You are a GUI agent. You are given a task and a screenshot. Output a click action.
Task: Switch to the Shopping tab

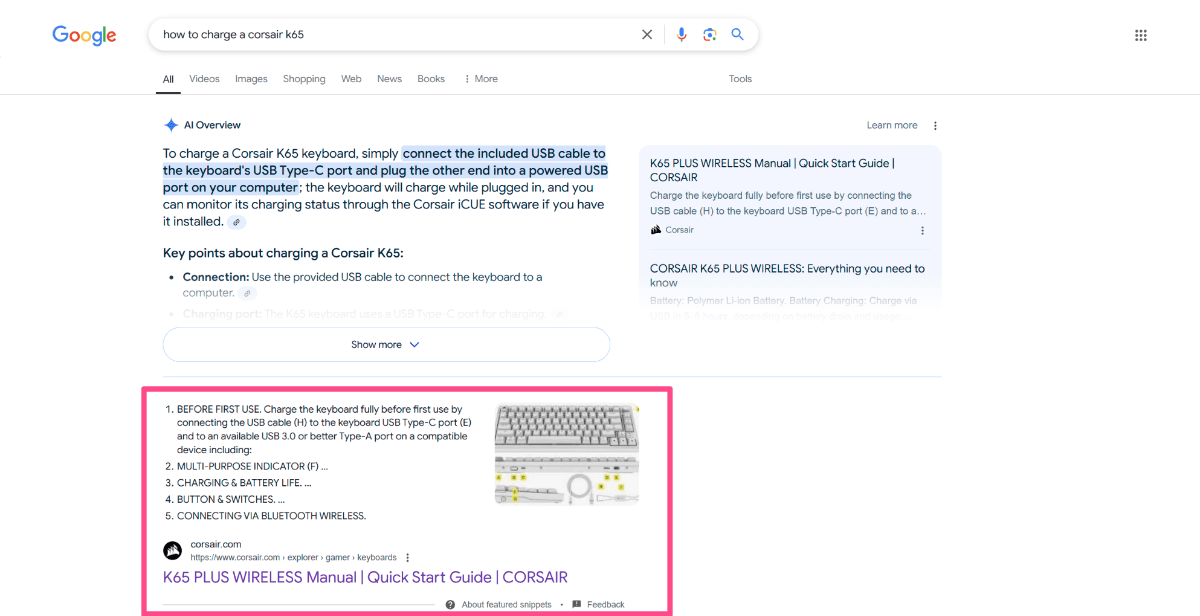304,79
